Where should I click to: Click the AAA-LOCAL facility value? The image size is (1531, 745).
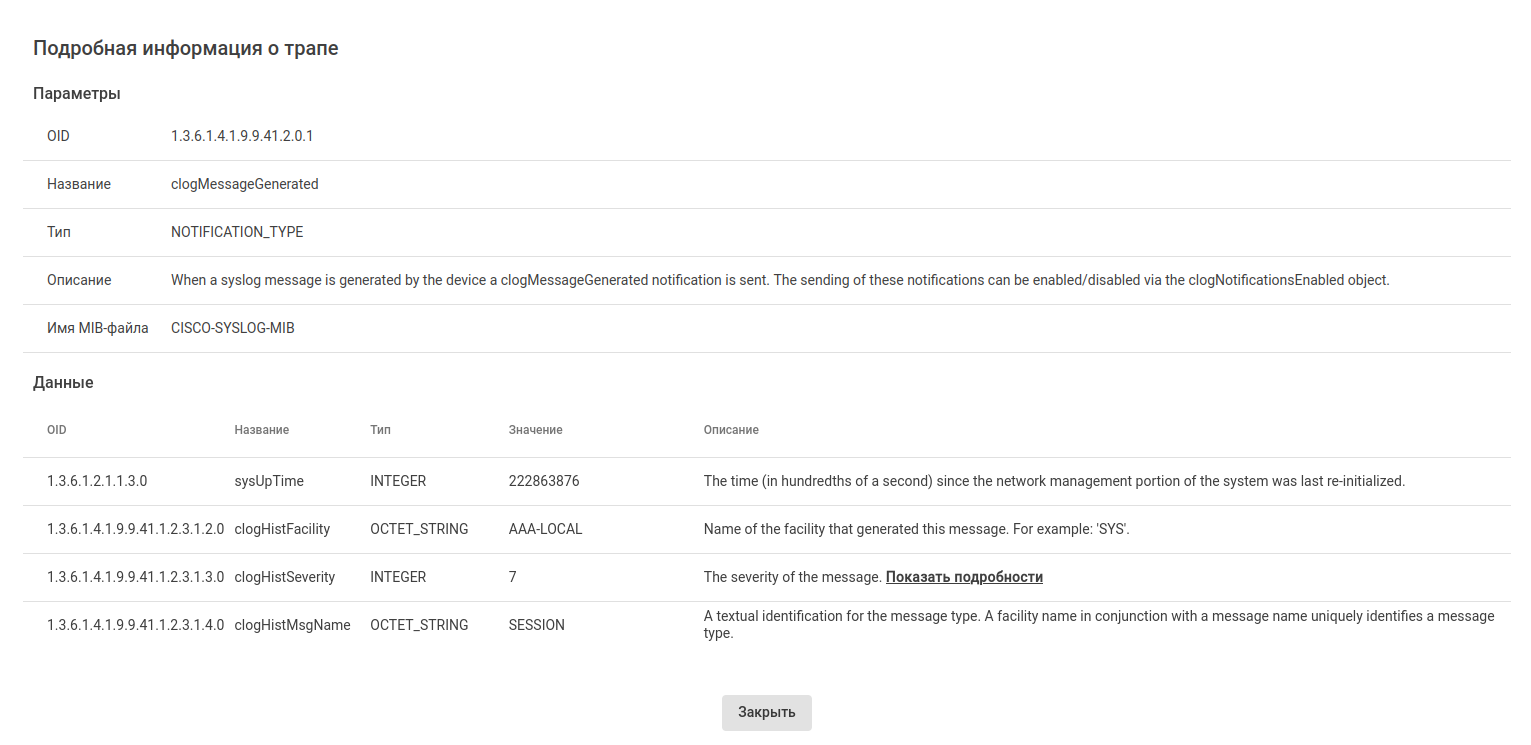[545, 529]
